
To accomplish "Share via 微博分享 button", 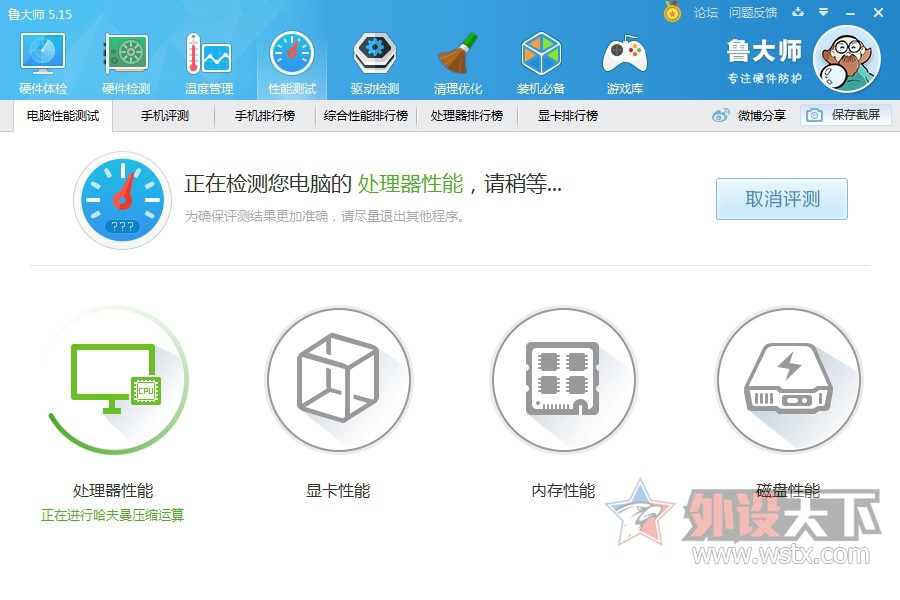I will [x=749, y=115].
